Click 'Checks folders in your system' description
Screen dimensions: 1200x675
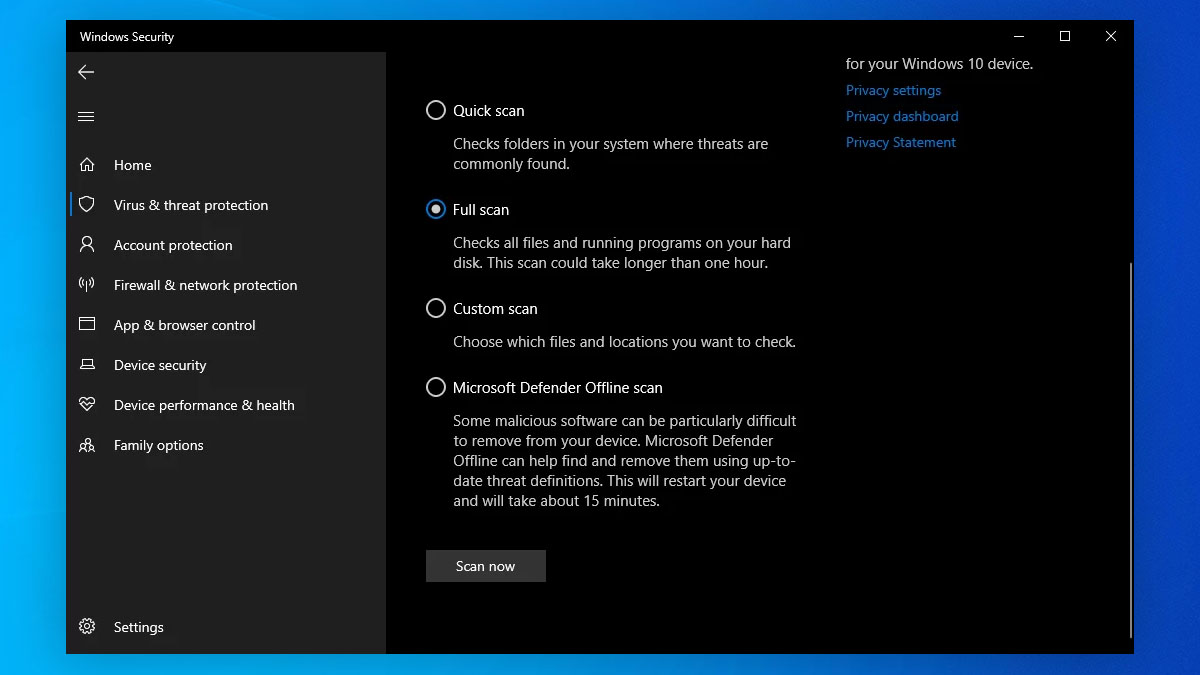(x=611, y=154)
